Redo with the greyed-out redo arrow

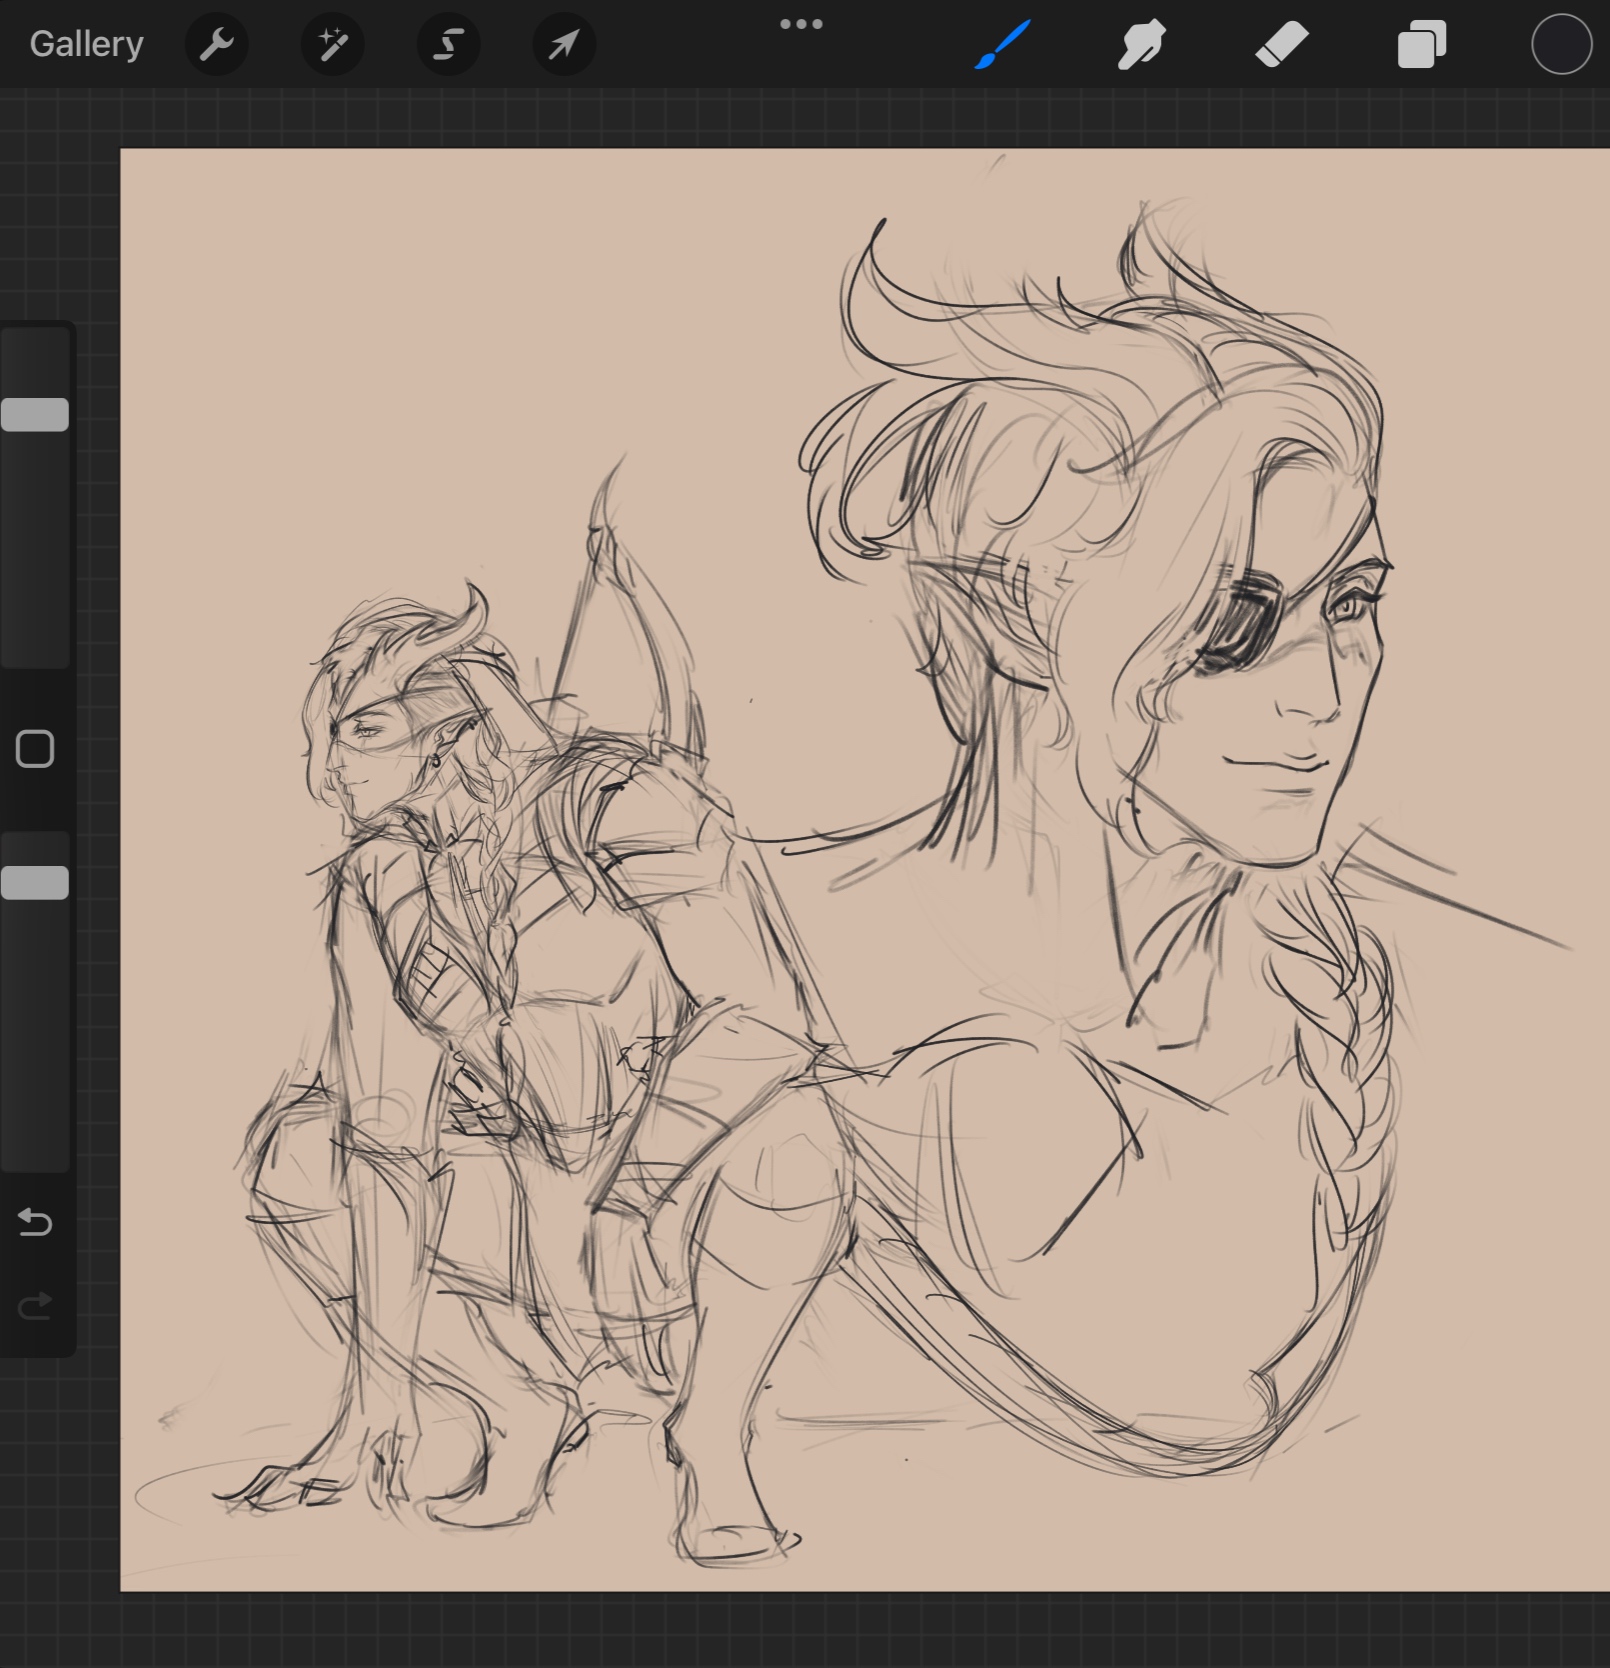click(x=35, y=1305)
